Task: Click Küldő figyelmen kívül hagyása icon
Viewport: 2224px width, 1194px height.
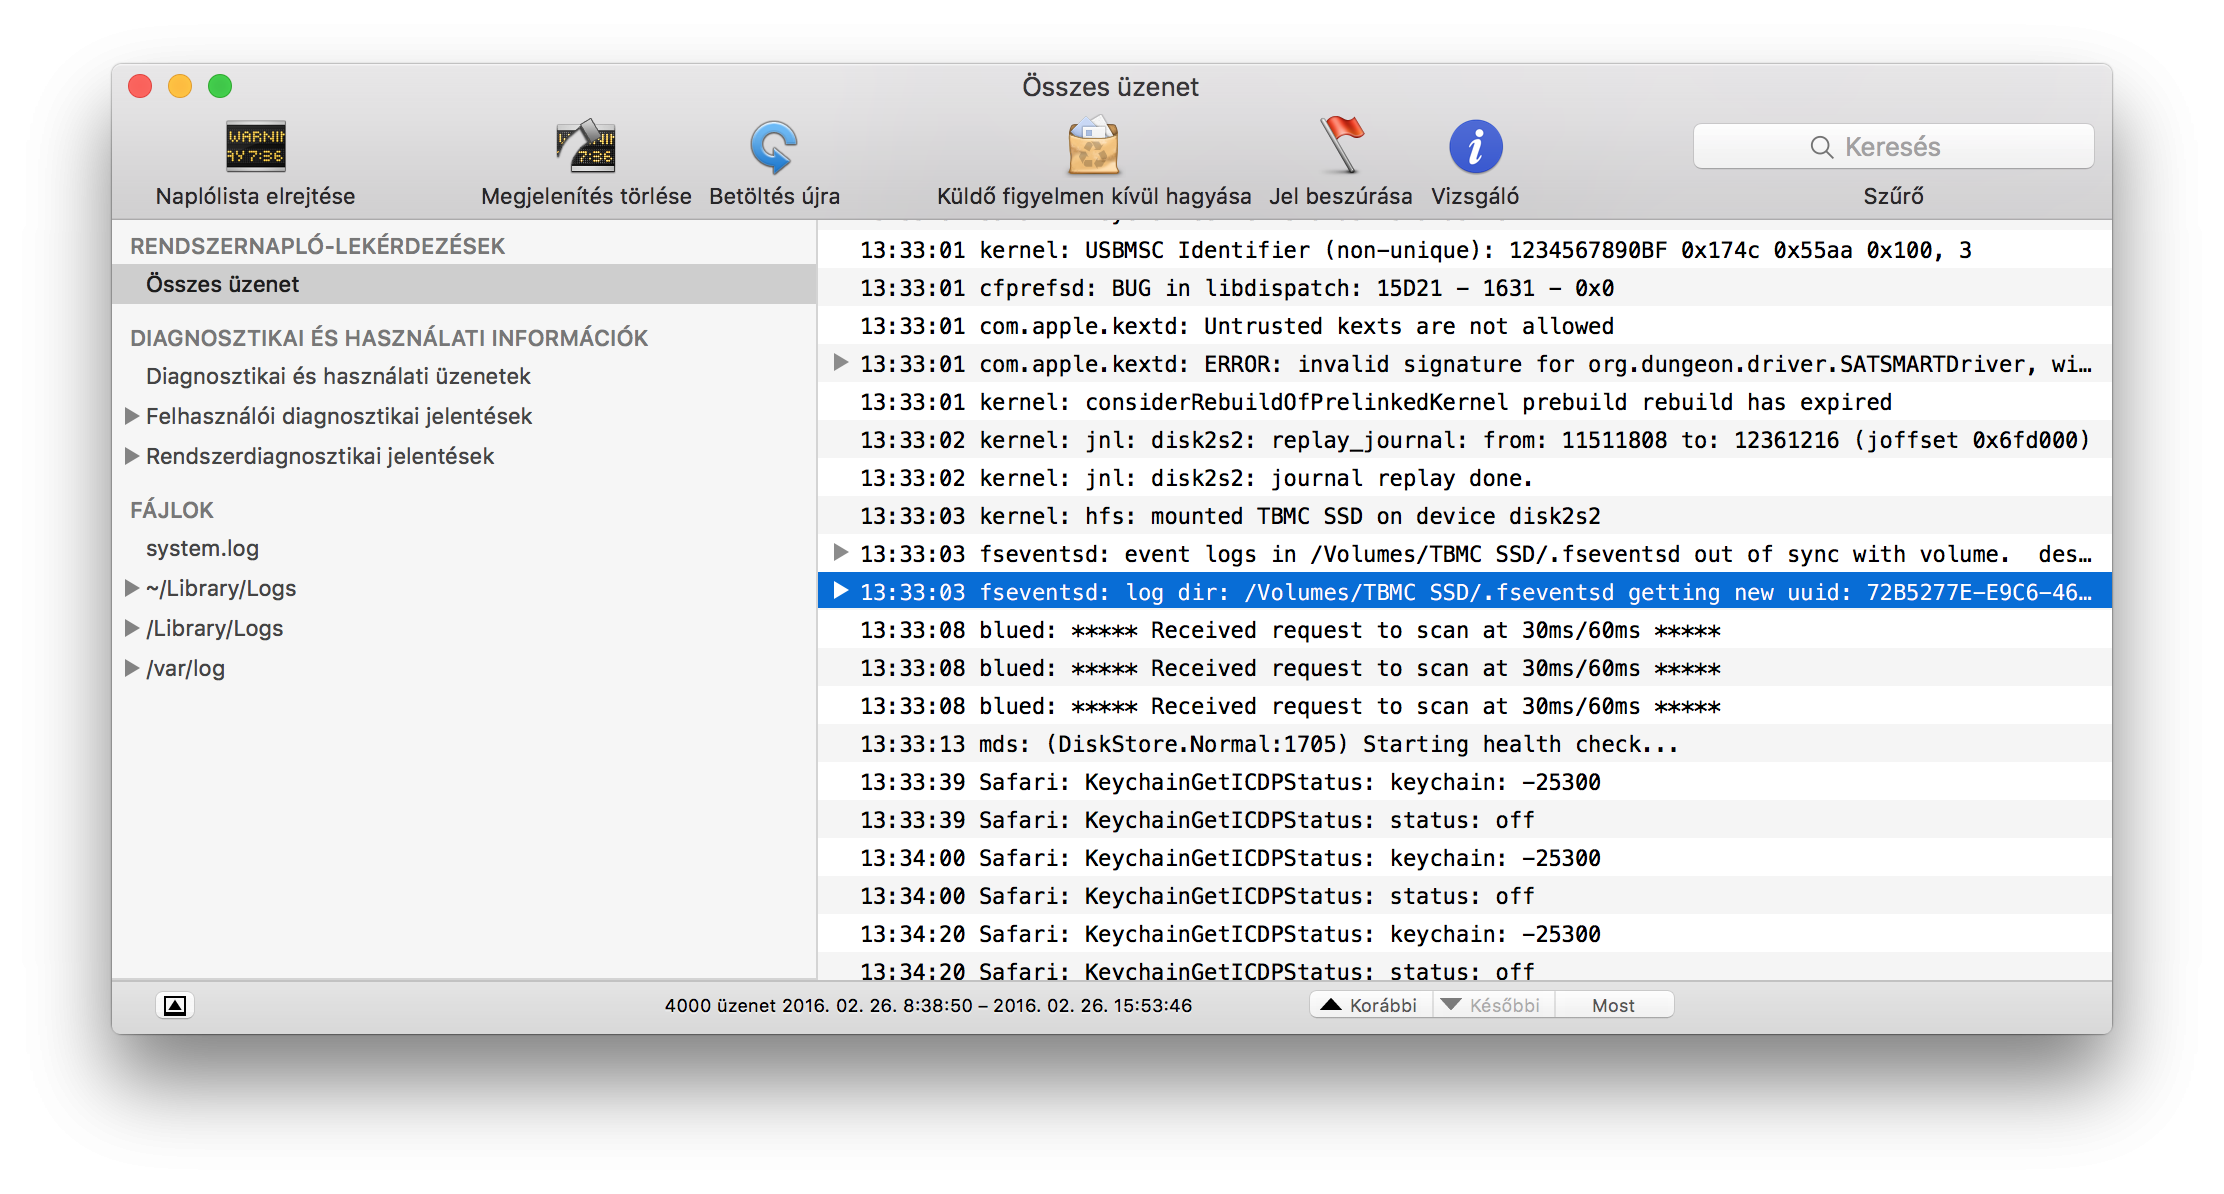Action: [x=1093, y=147]
